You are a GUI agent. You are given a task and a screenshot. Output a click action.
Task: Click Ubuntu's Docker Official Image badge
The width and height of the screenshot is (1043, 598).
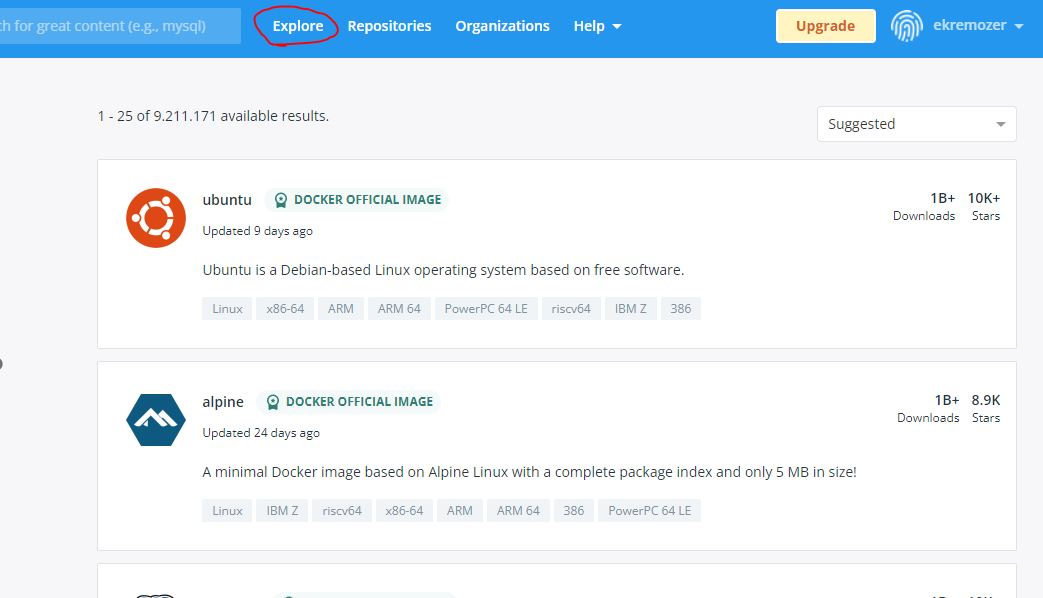tap(357, 200)
